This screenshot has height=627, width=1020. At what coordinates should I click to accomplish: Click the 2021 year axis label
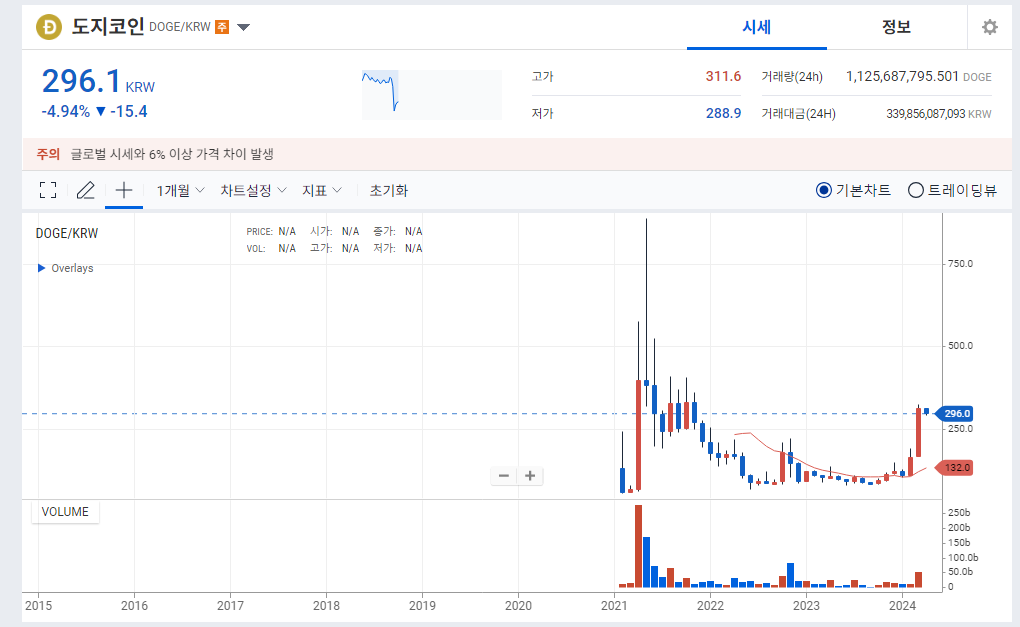coord(614,606)
